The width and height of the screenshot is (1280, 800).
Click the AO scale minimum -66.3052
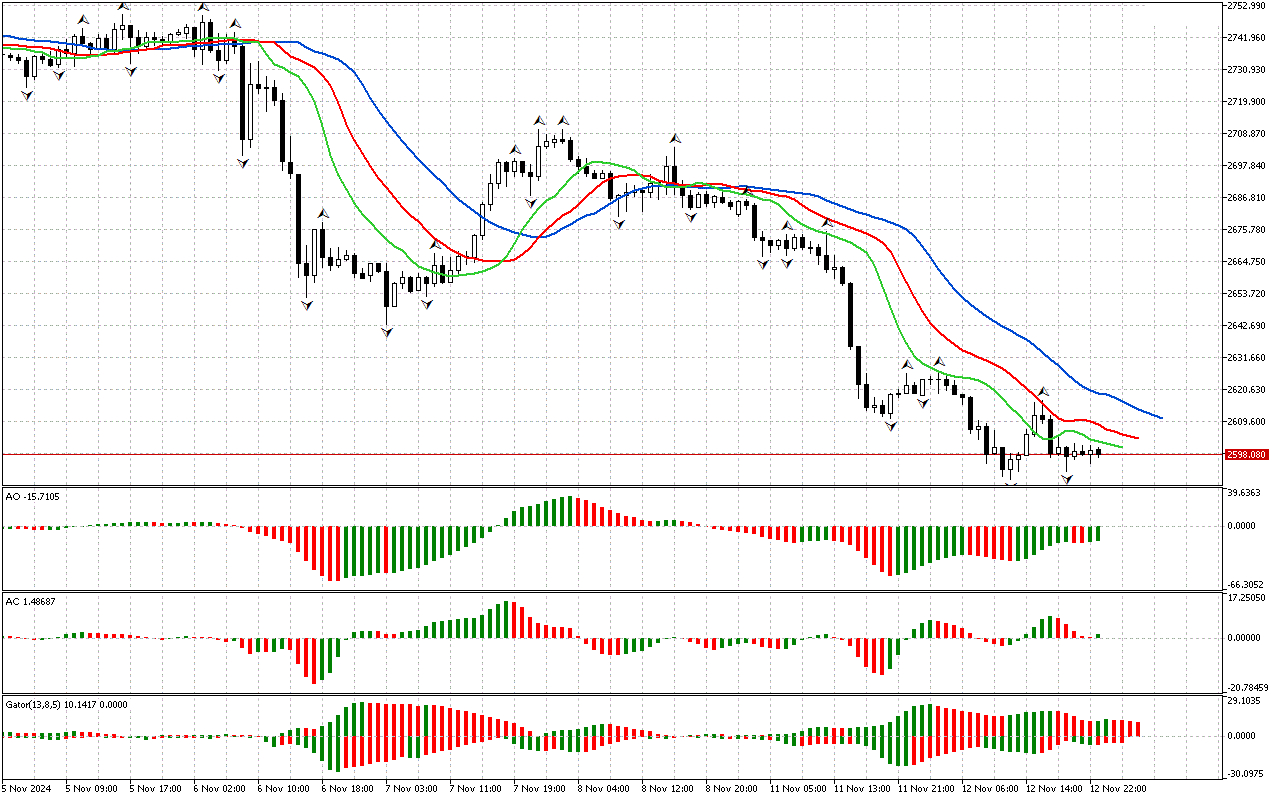point(1244,585)
